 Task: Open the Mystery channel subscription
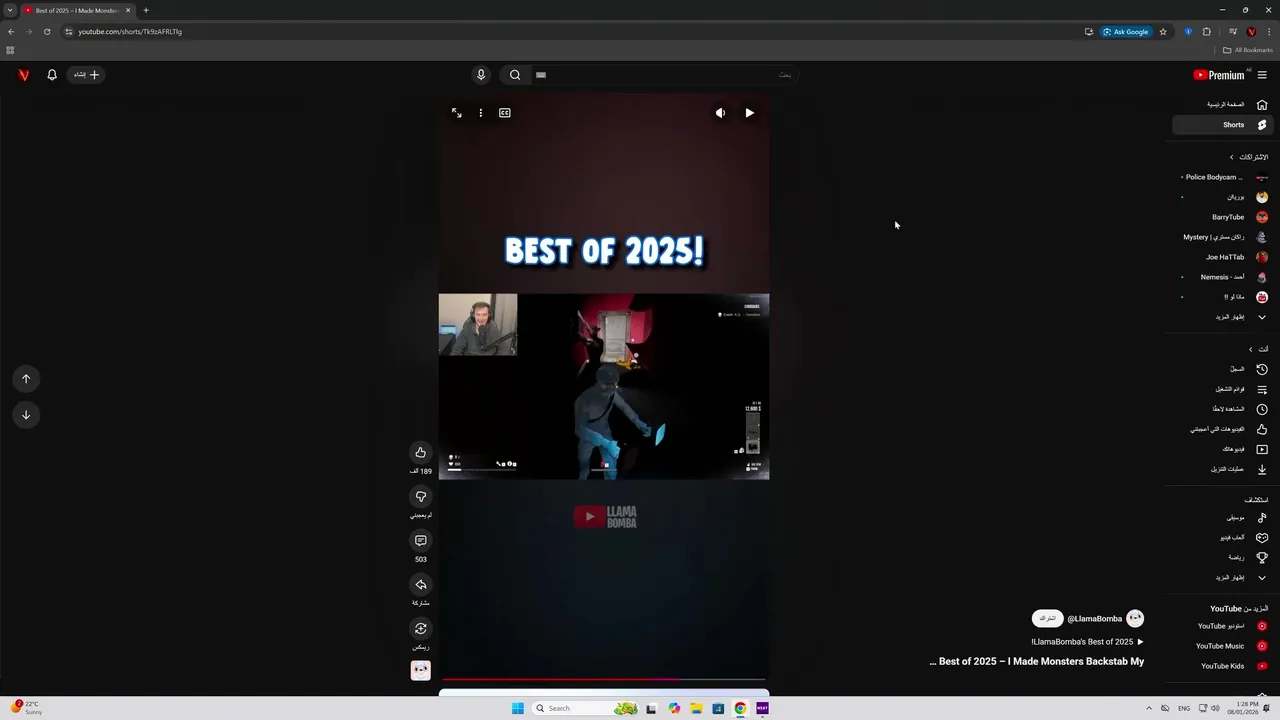[x=1223, y=237]
